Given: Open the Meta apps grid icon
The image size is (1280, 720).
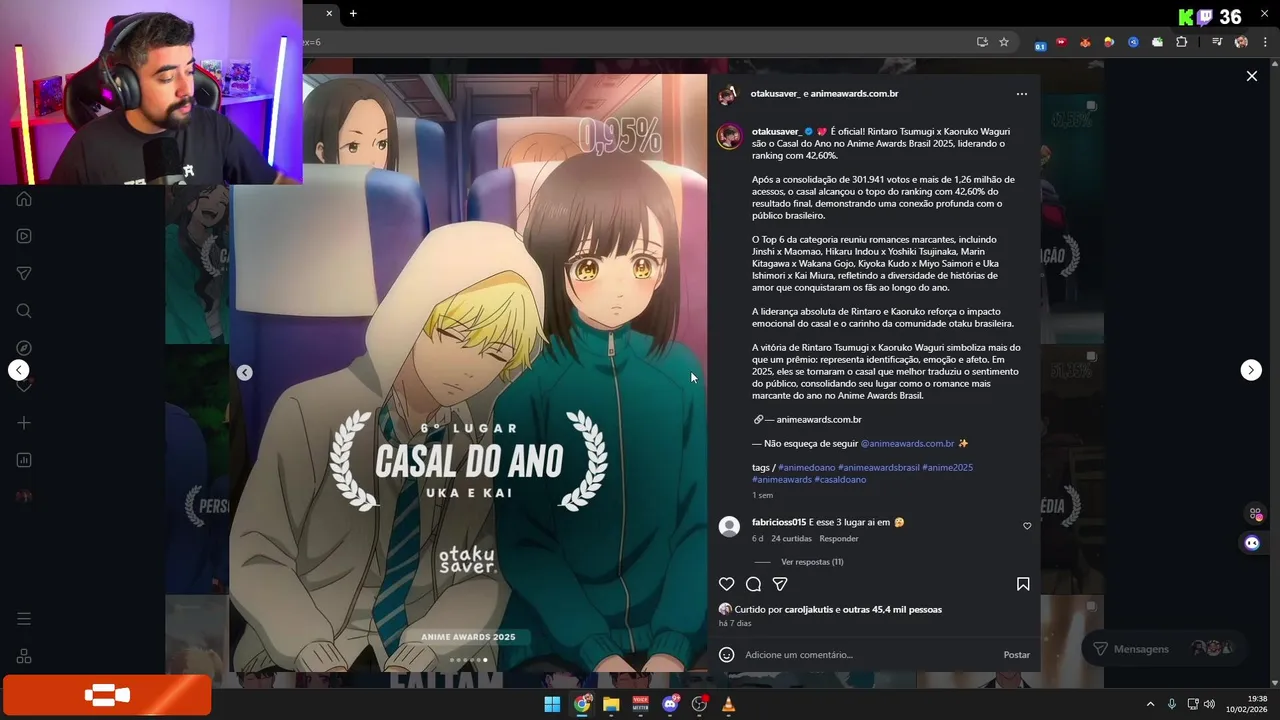Looking at the screenshot, I should click(x=24, y=656).
